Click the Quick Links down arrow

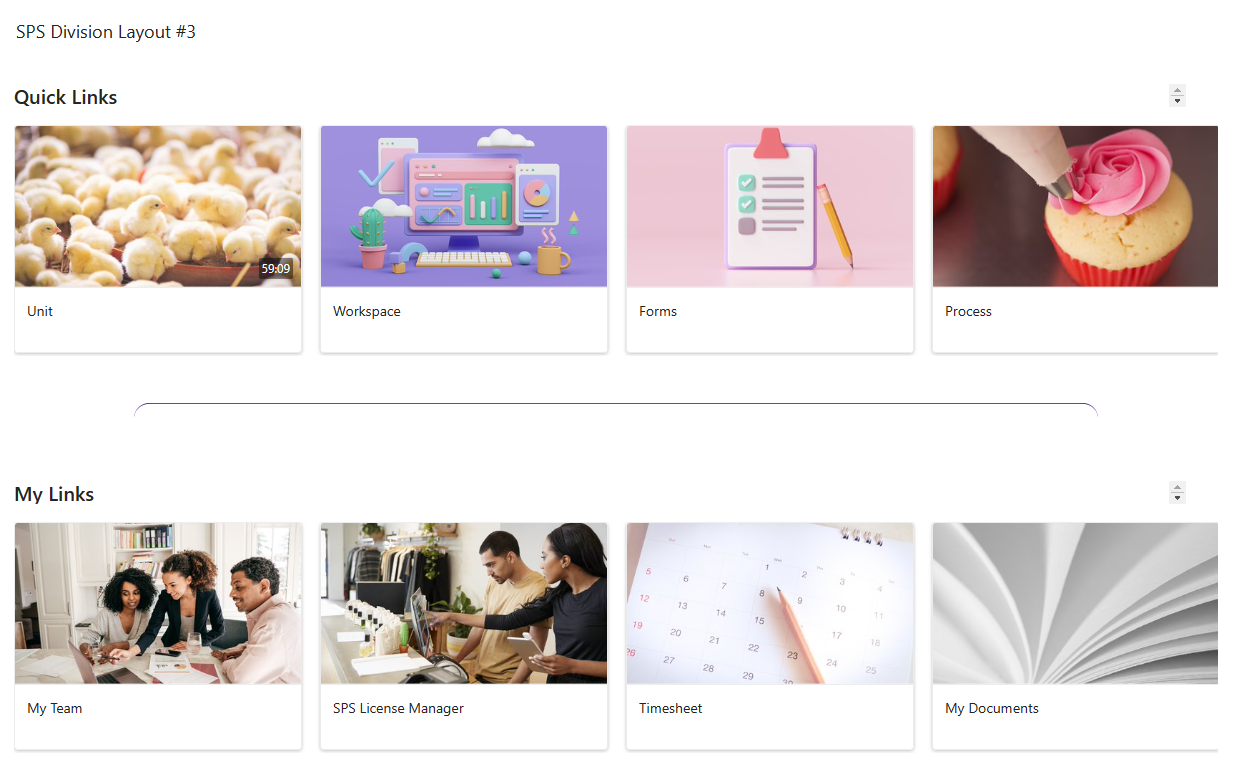coord(1177,101)
